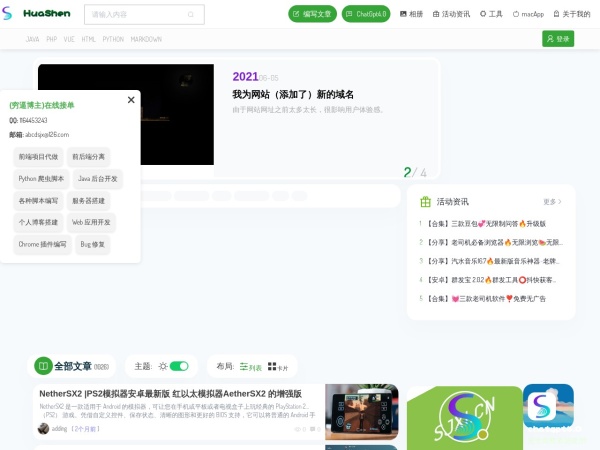
Task: Switch layout to 列表 list view
Action: point(250,367)
